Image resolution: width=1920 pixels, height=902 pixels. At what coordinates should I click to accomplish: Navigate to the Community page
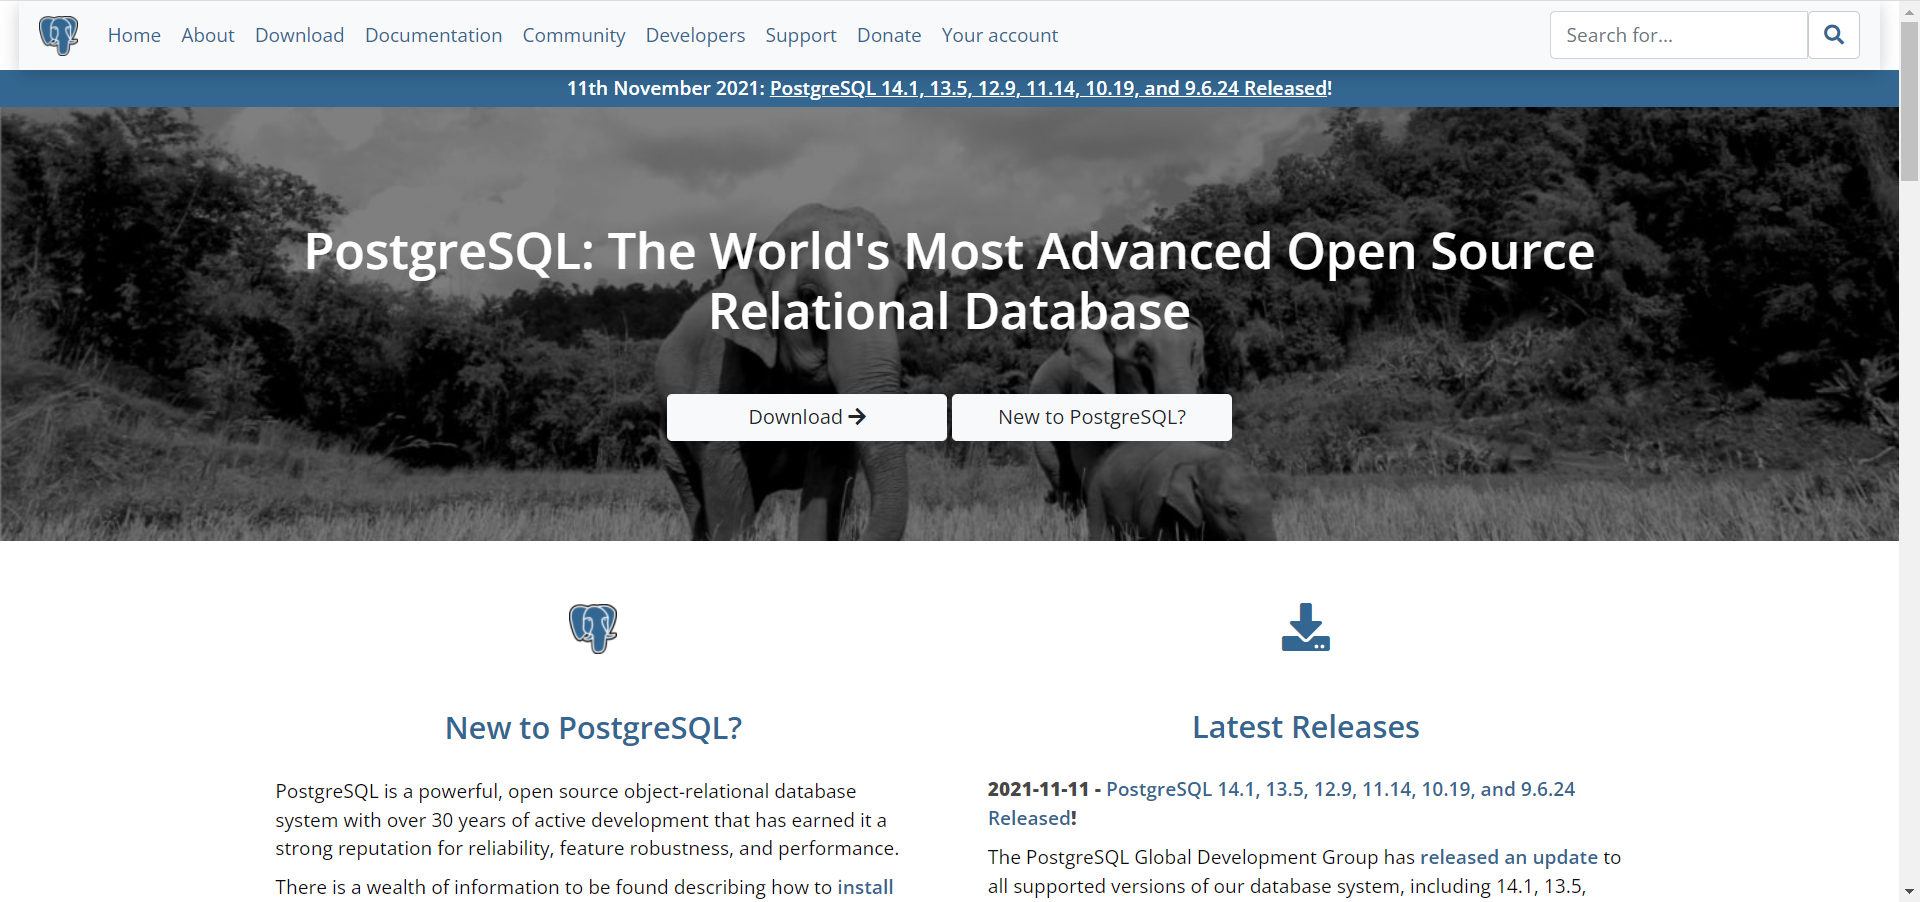click(x=573, y=35)
